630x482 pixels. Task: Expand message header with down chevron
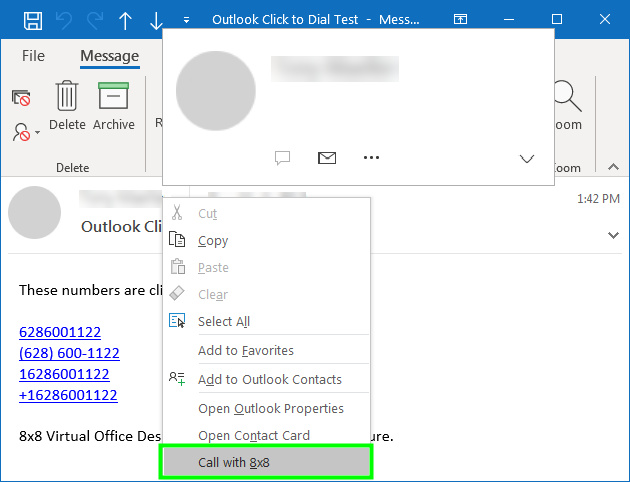(613, 235)
